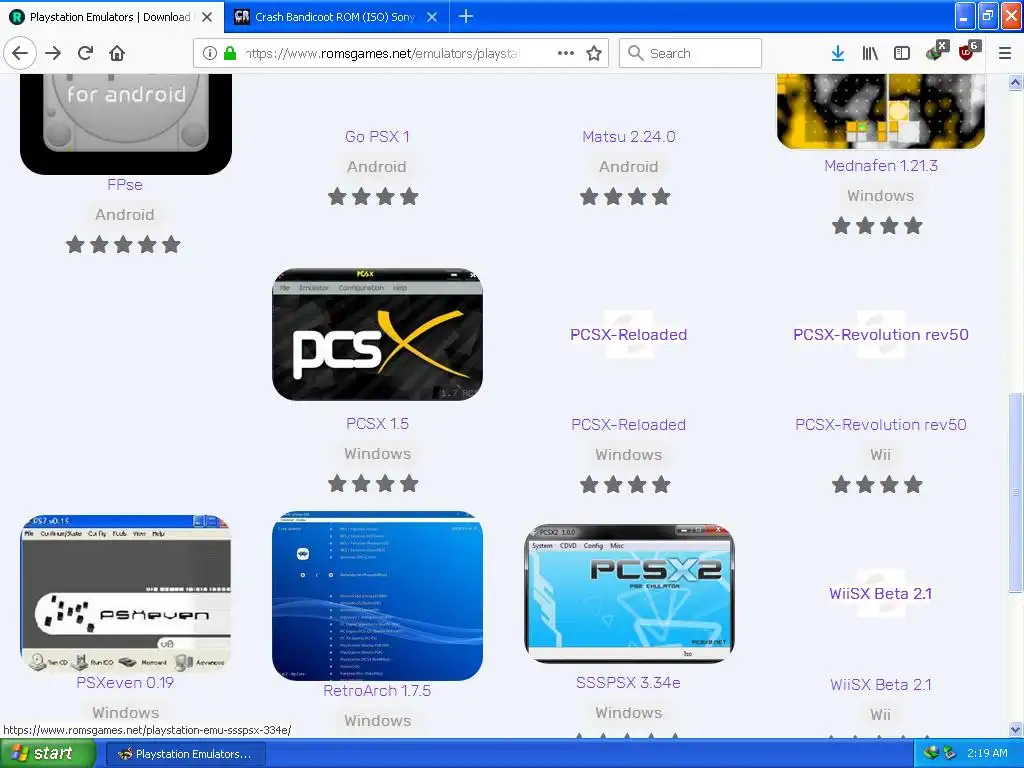Screen dimensions: 1024x768
Task: Open the RetroArch 1.7.5 link
Action: pos(377,691)
